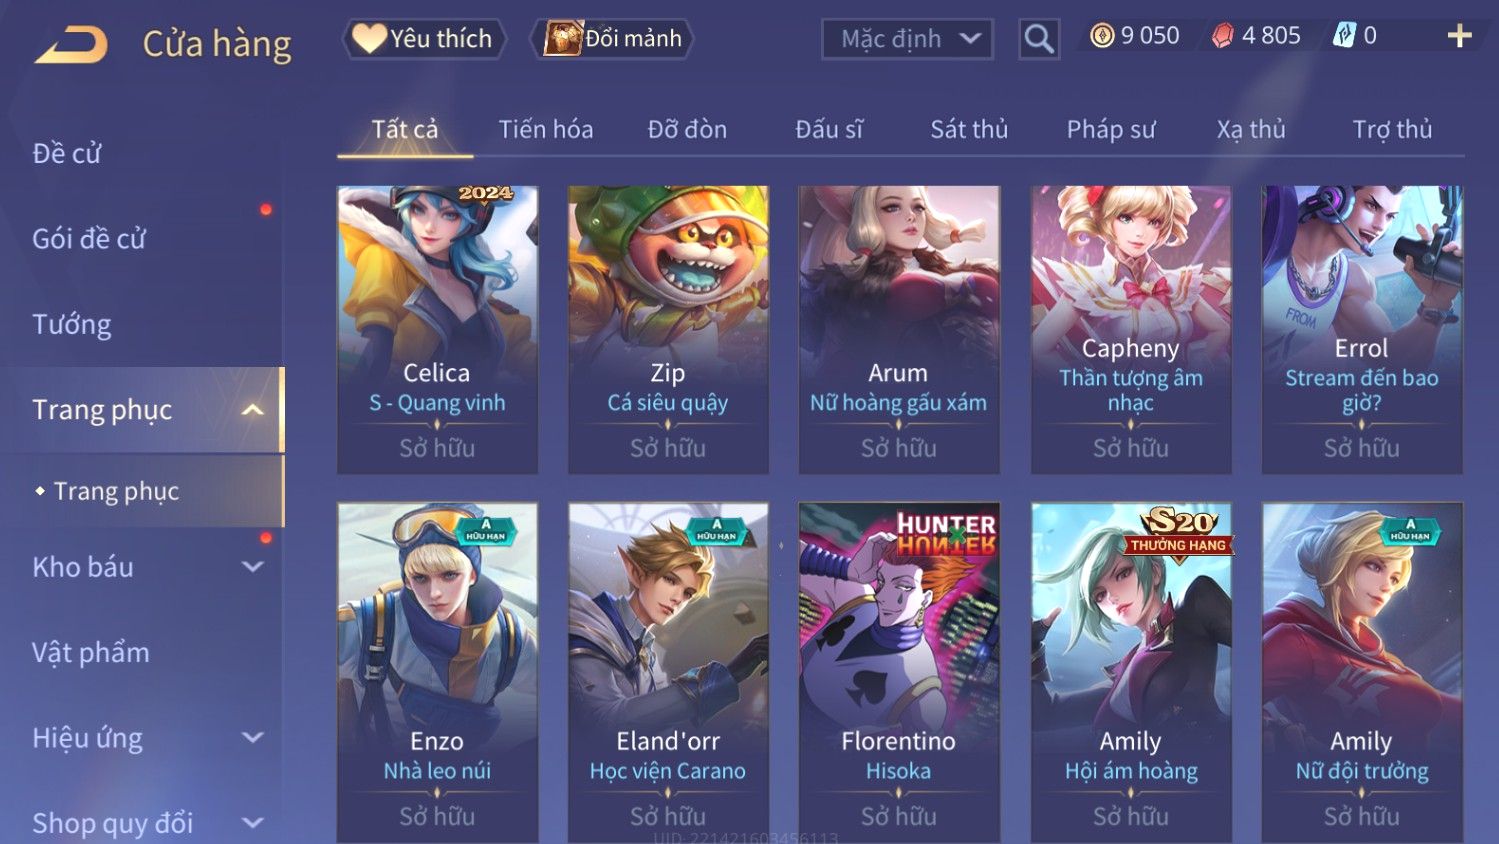Open Tướng in the left sidebar
Screen dimensions: 1499x844
click(x=72, y=324)
